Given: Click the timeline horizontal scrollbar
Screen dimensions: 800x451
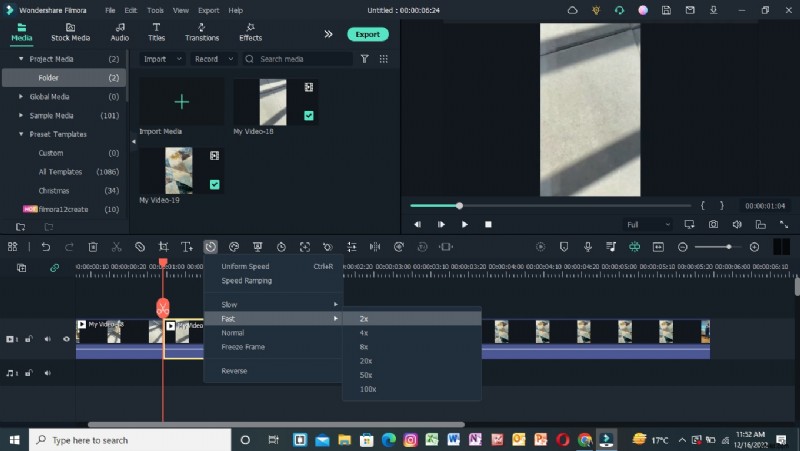Looking at the screenshot, I should (276, 424).
